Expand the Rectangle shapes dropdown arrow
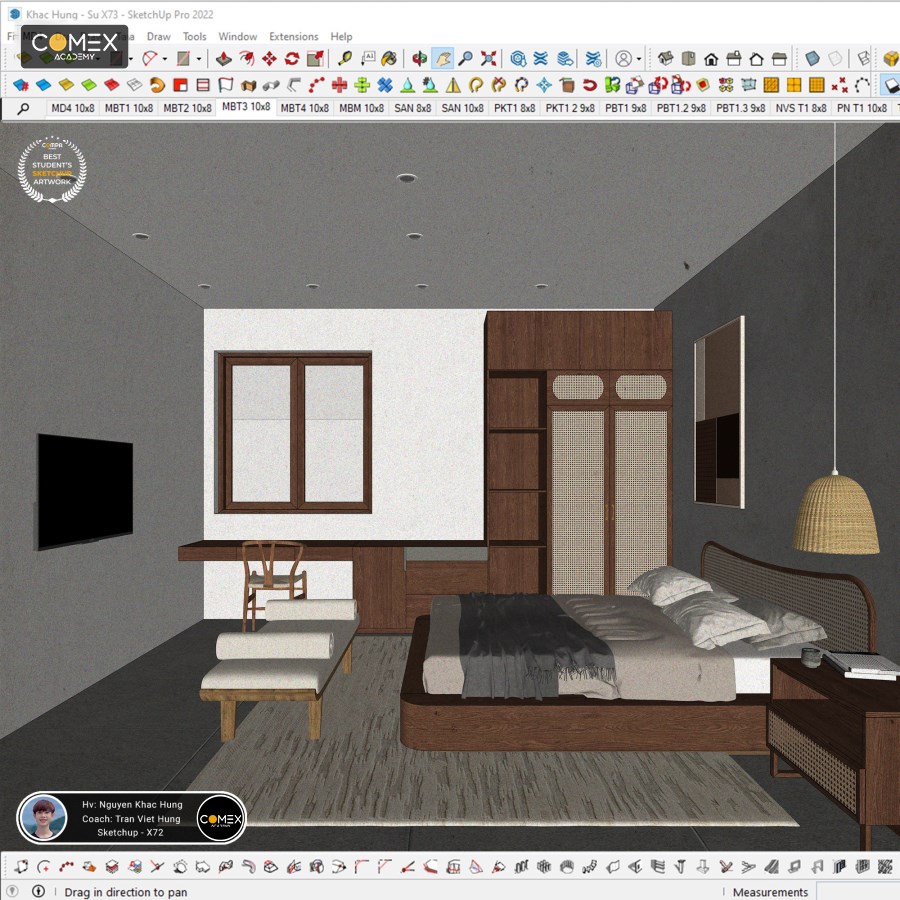 click(199, 59)
